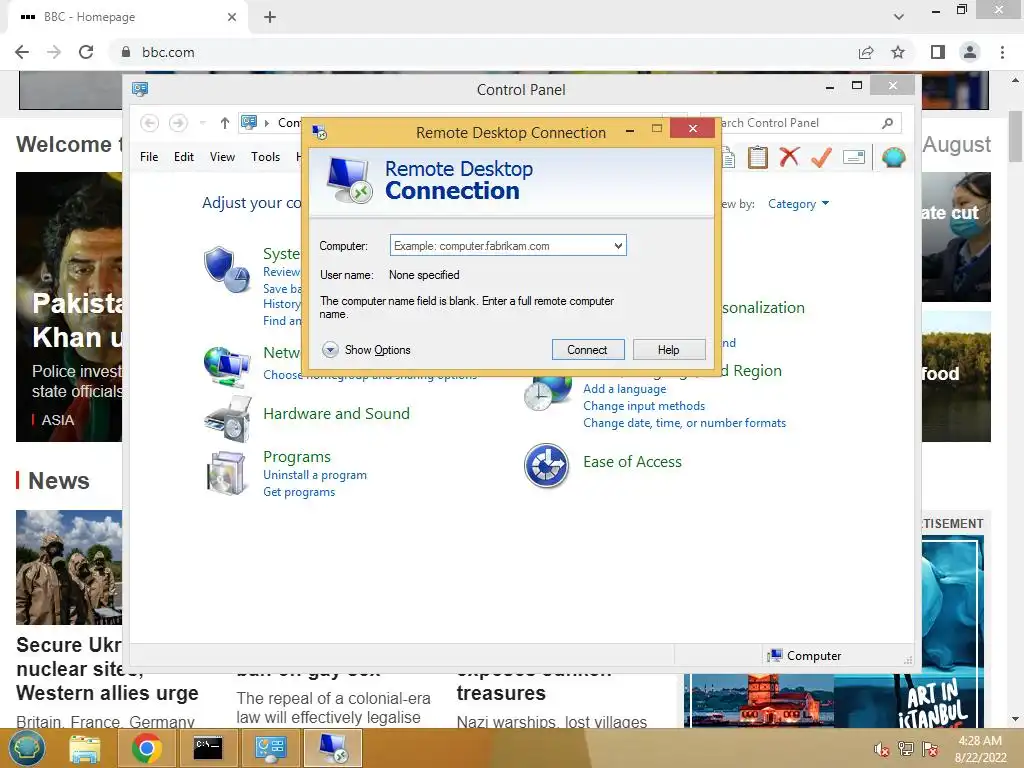
Task: Click the Action Center flag tray icon
Action: [930, 749]
